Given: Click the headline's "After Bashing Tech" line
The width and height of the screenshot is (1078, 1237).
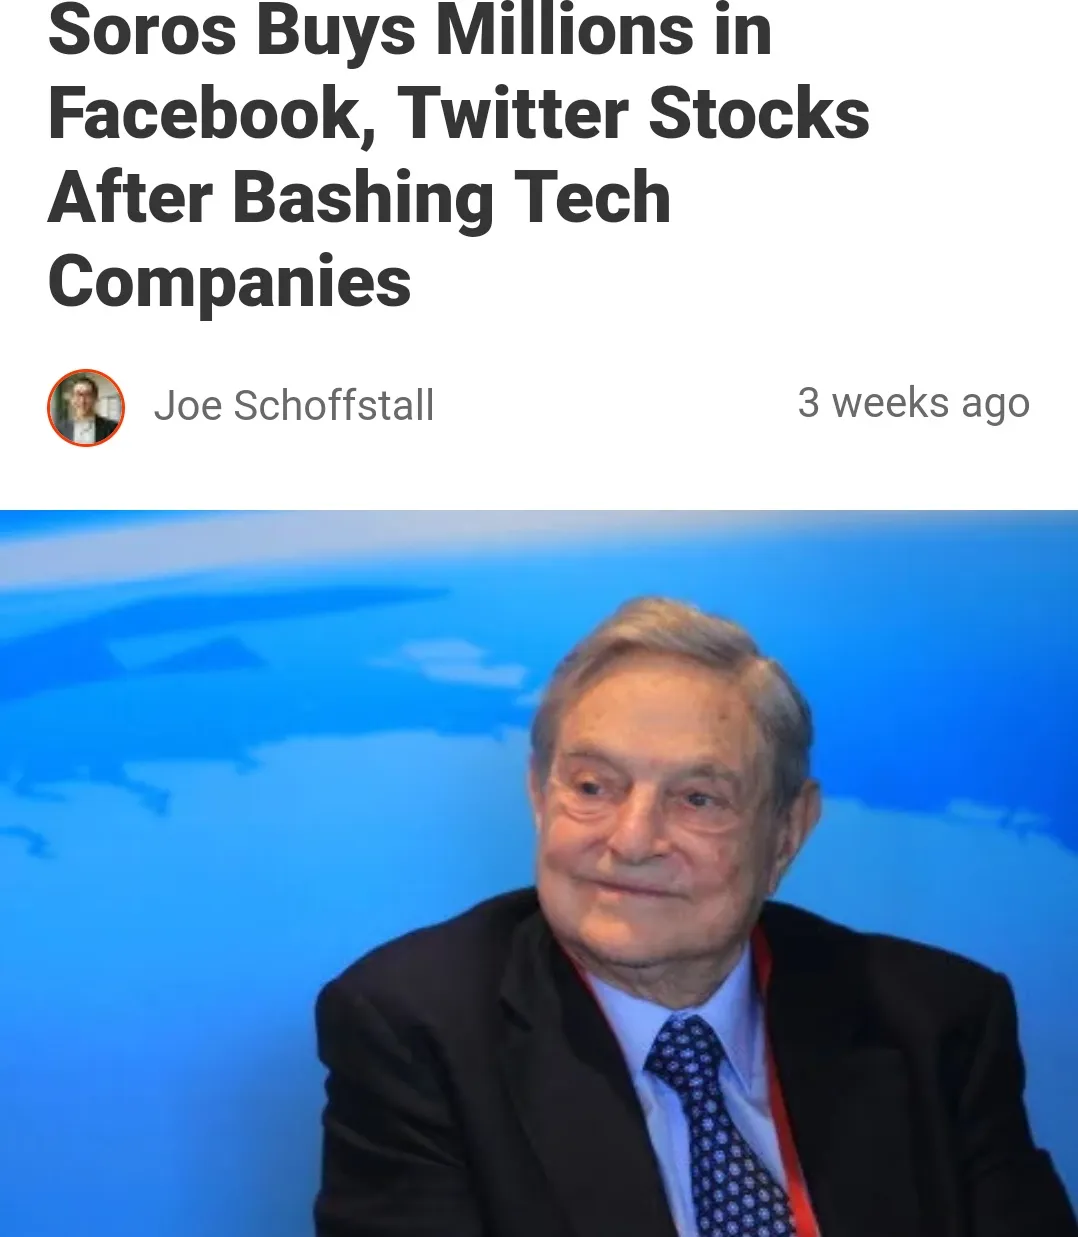Looking at the screenshot, I should pyautogui.click(x=359, y=198).
